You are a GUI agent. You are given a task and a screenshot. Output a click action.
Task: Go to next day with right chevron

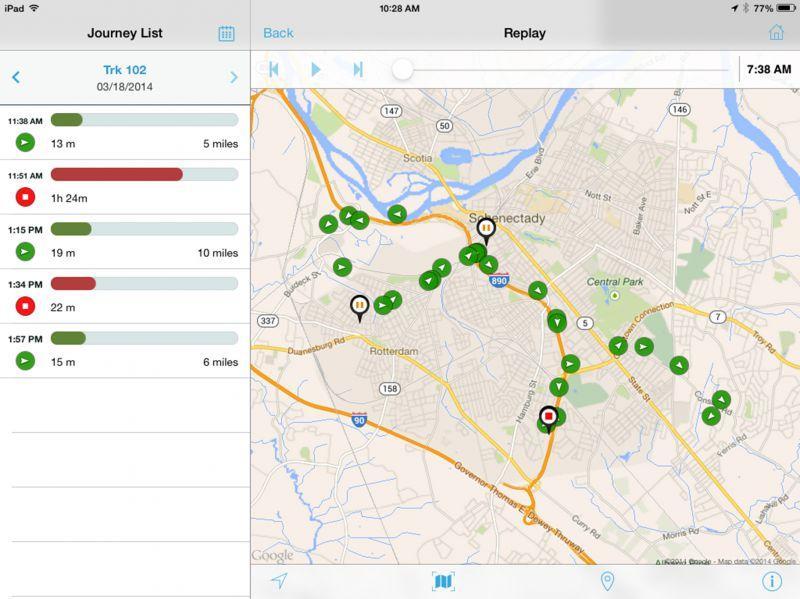pyautogui.click(x=234, y=77)
